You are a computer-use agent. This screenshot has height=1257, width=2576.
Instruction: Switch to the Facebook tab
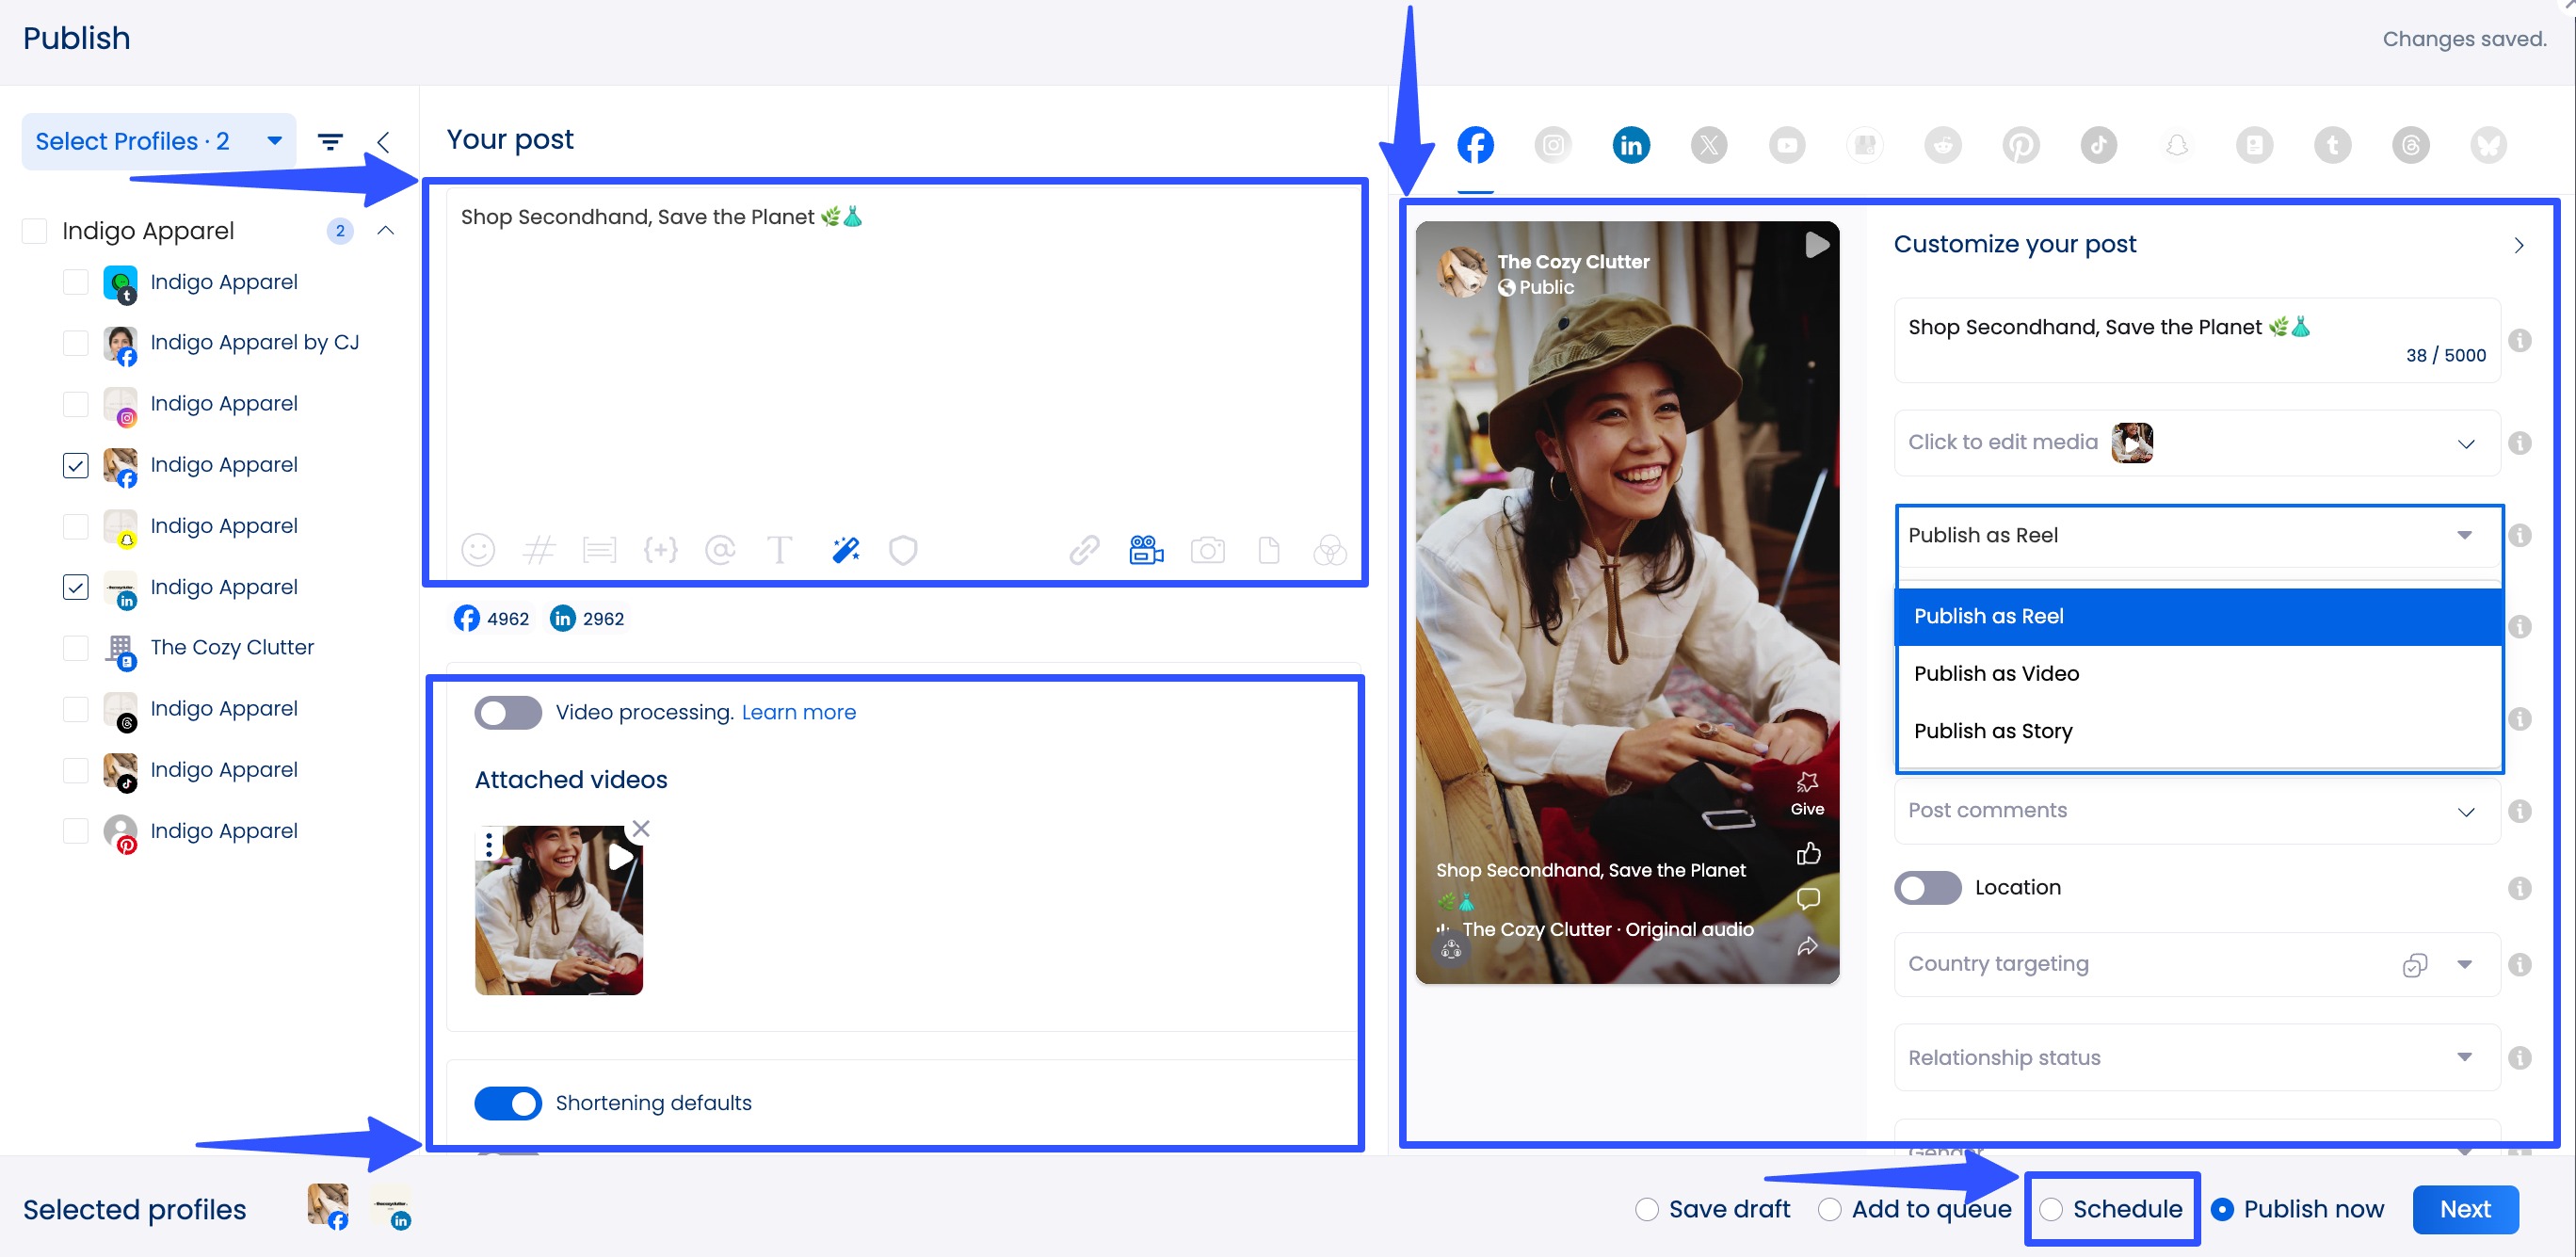pyautogui.click(x=1475, y=145)
